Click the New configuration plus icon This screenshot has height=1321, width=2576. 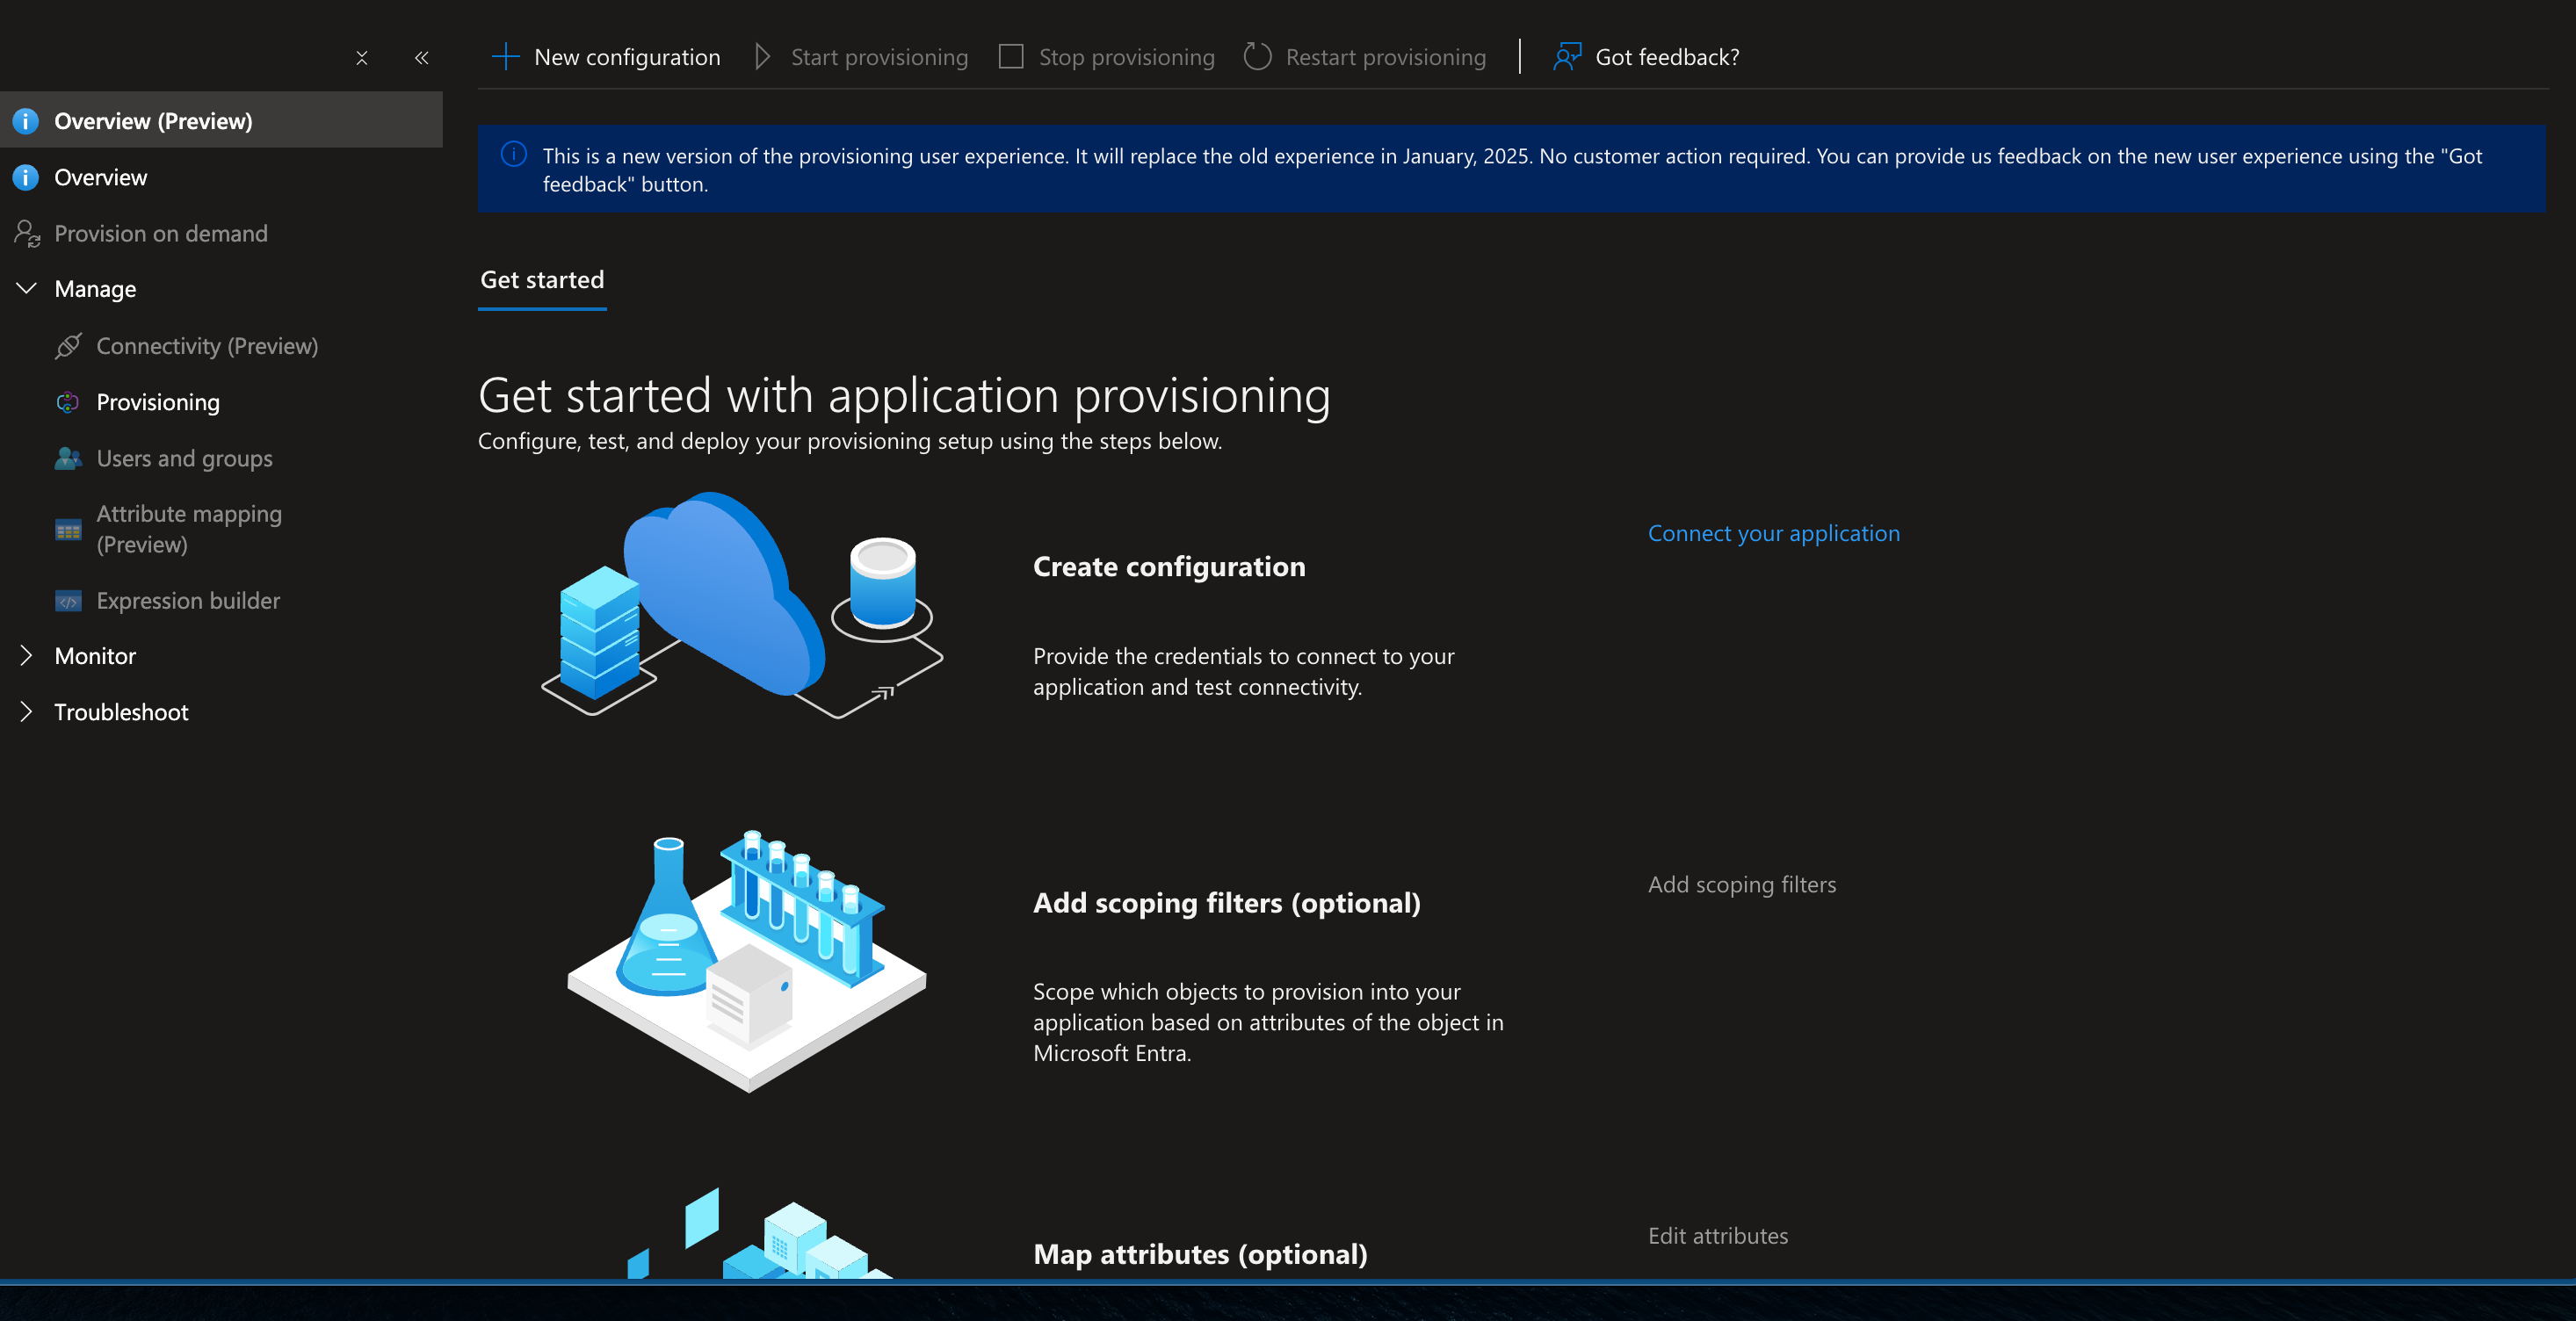coord(506,57)
